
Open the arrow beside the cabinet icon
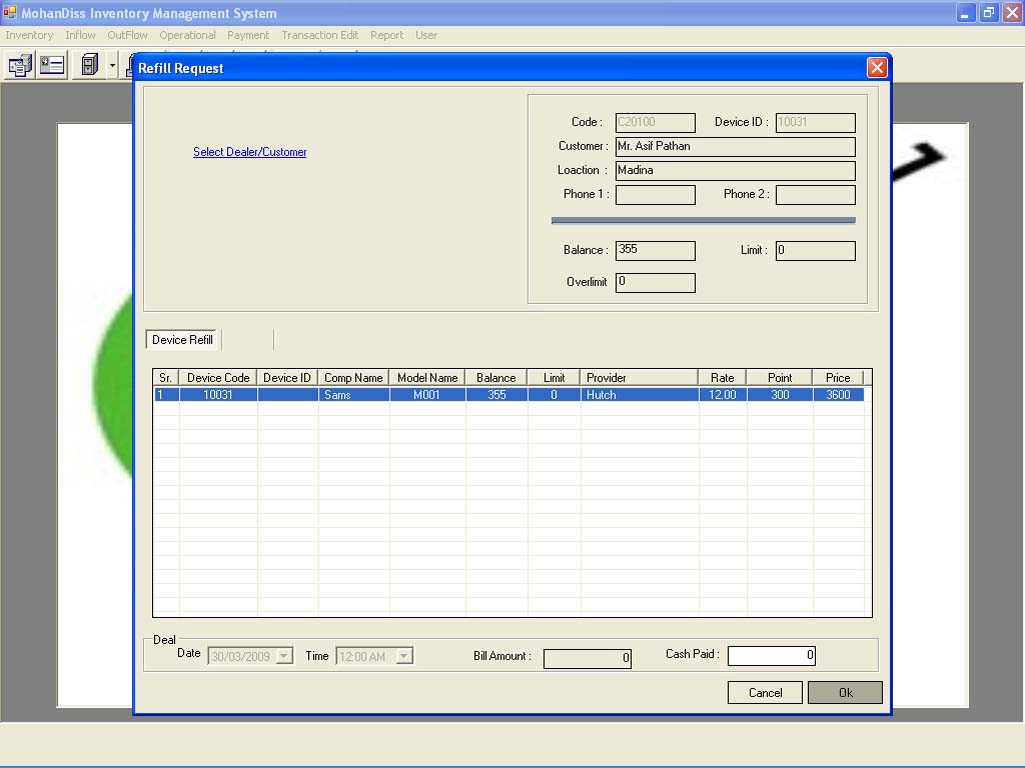112,66
